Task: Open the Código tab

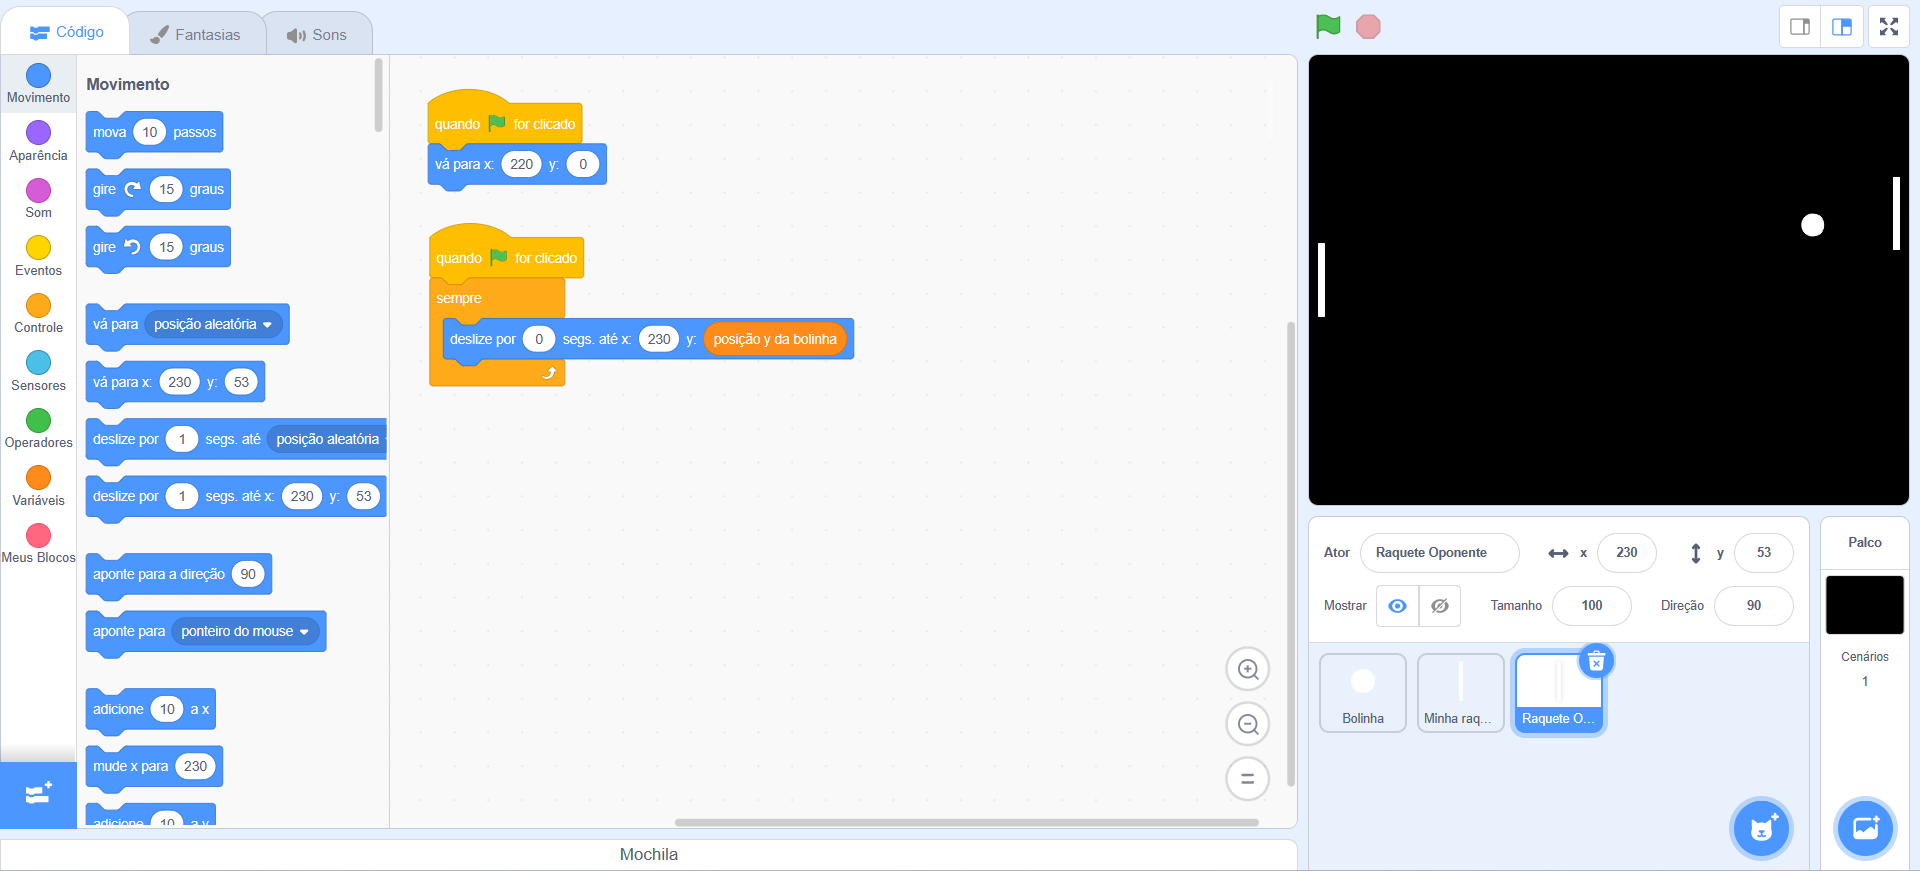Action: (x=66, y=32)
